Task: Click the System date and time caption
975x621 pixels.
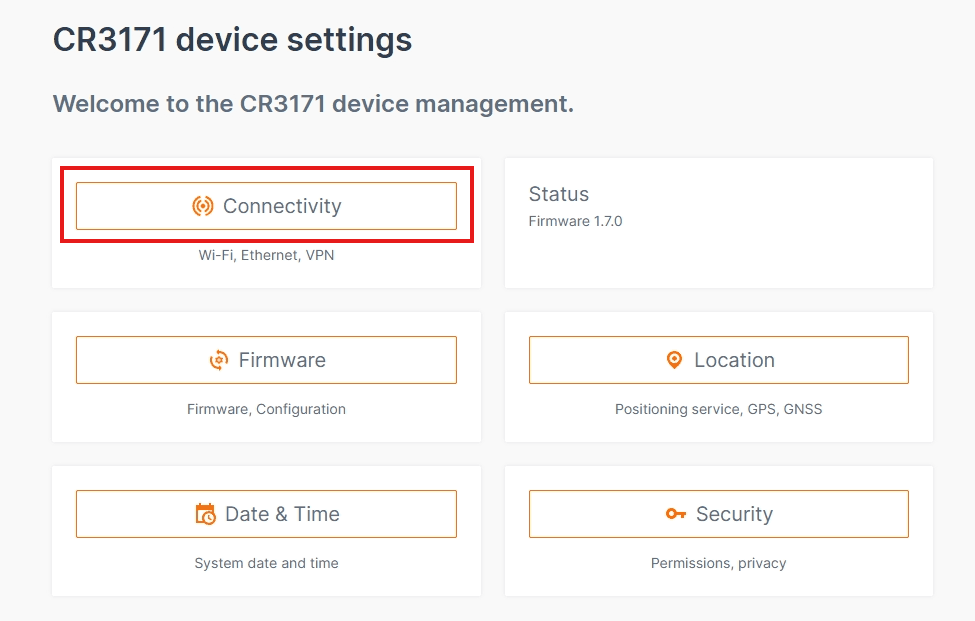Action: click(x=266, y=563)
